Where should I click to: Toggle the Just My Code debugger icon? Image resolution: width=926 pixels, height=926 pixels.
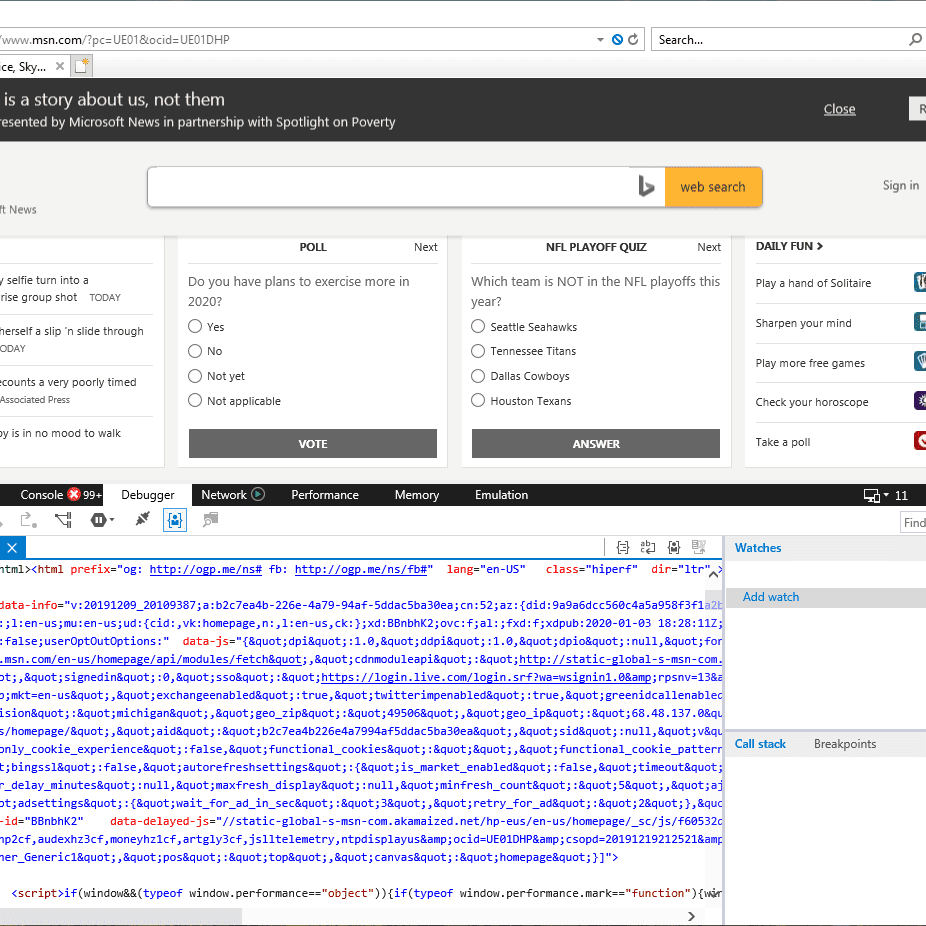tap(175, 520)
